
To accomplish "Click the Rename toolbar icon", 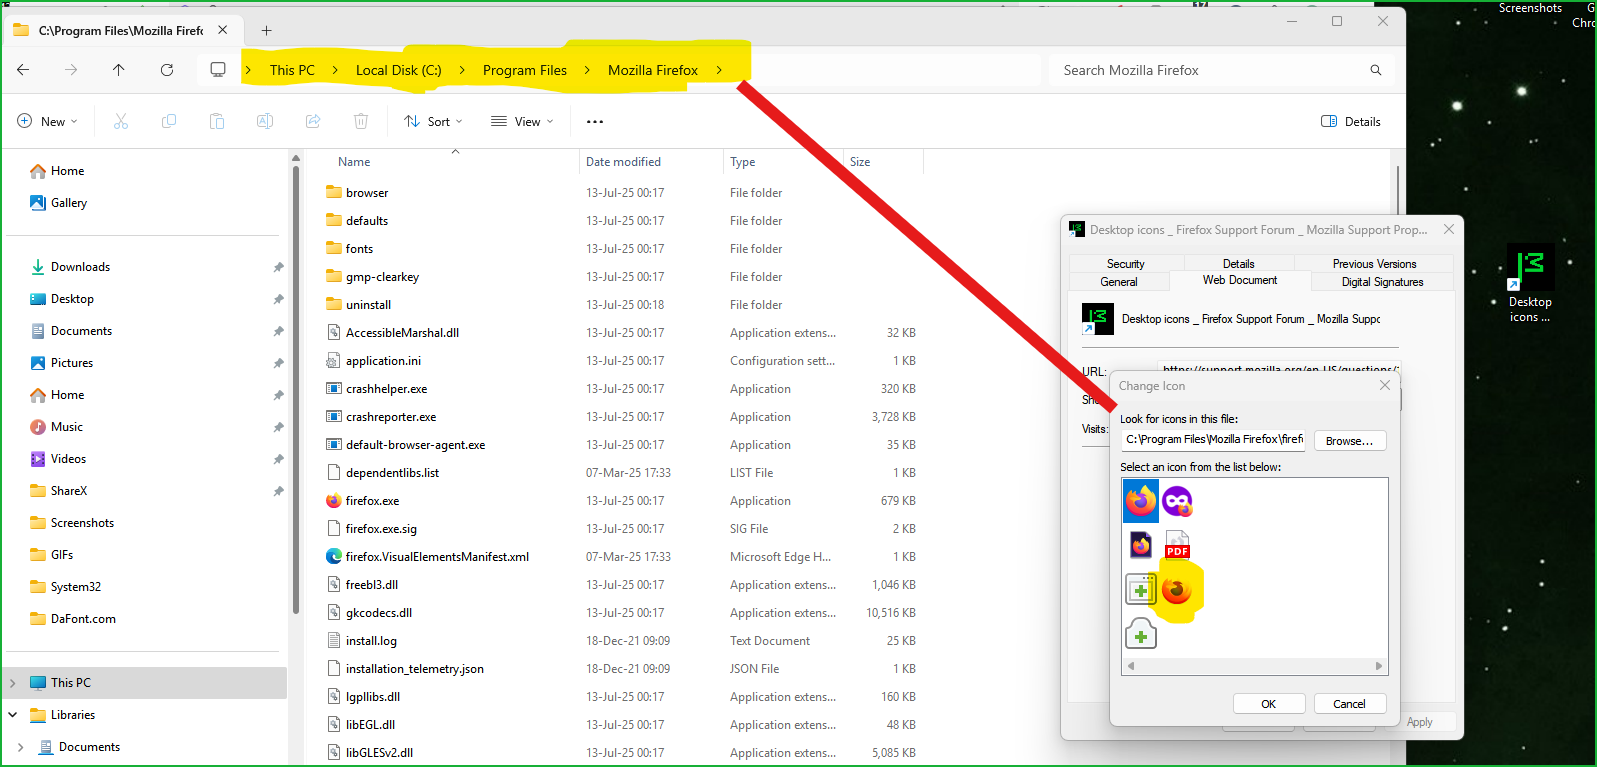I will [265, 121].
